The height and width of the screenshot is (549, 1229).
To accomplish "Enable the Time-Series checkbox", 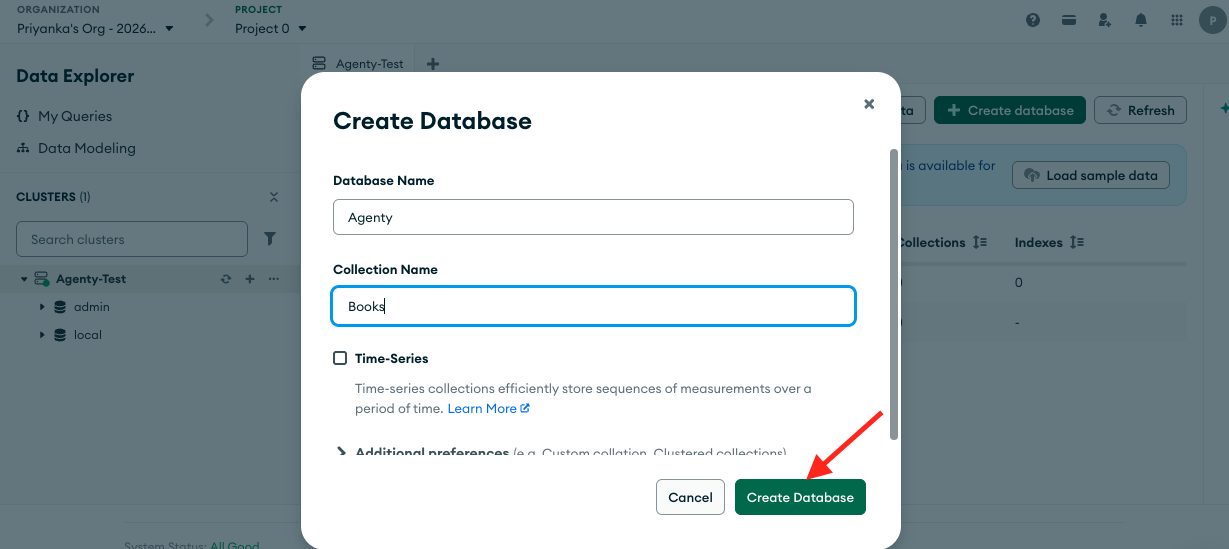I will [x=340, y=358].
